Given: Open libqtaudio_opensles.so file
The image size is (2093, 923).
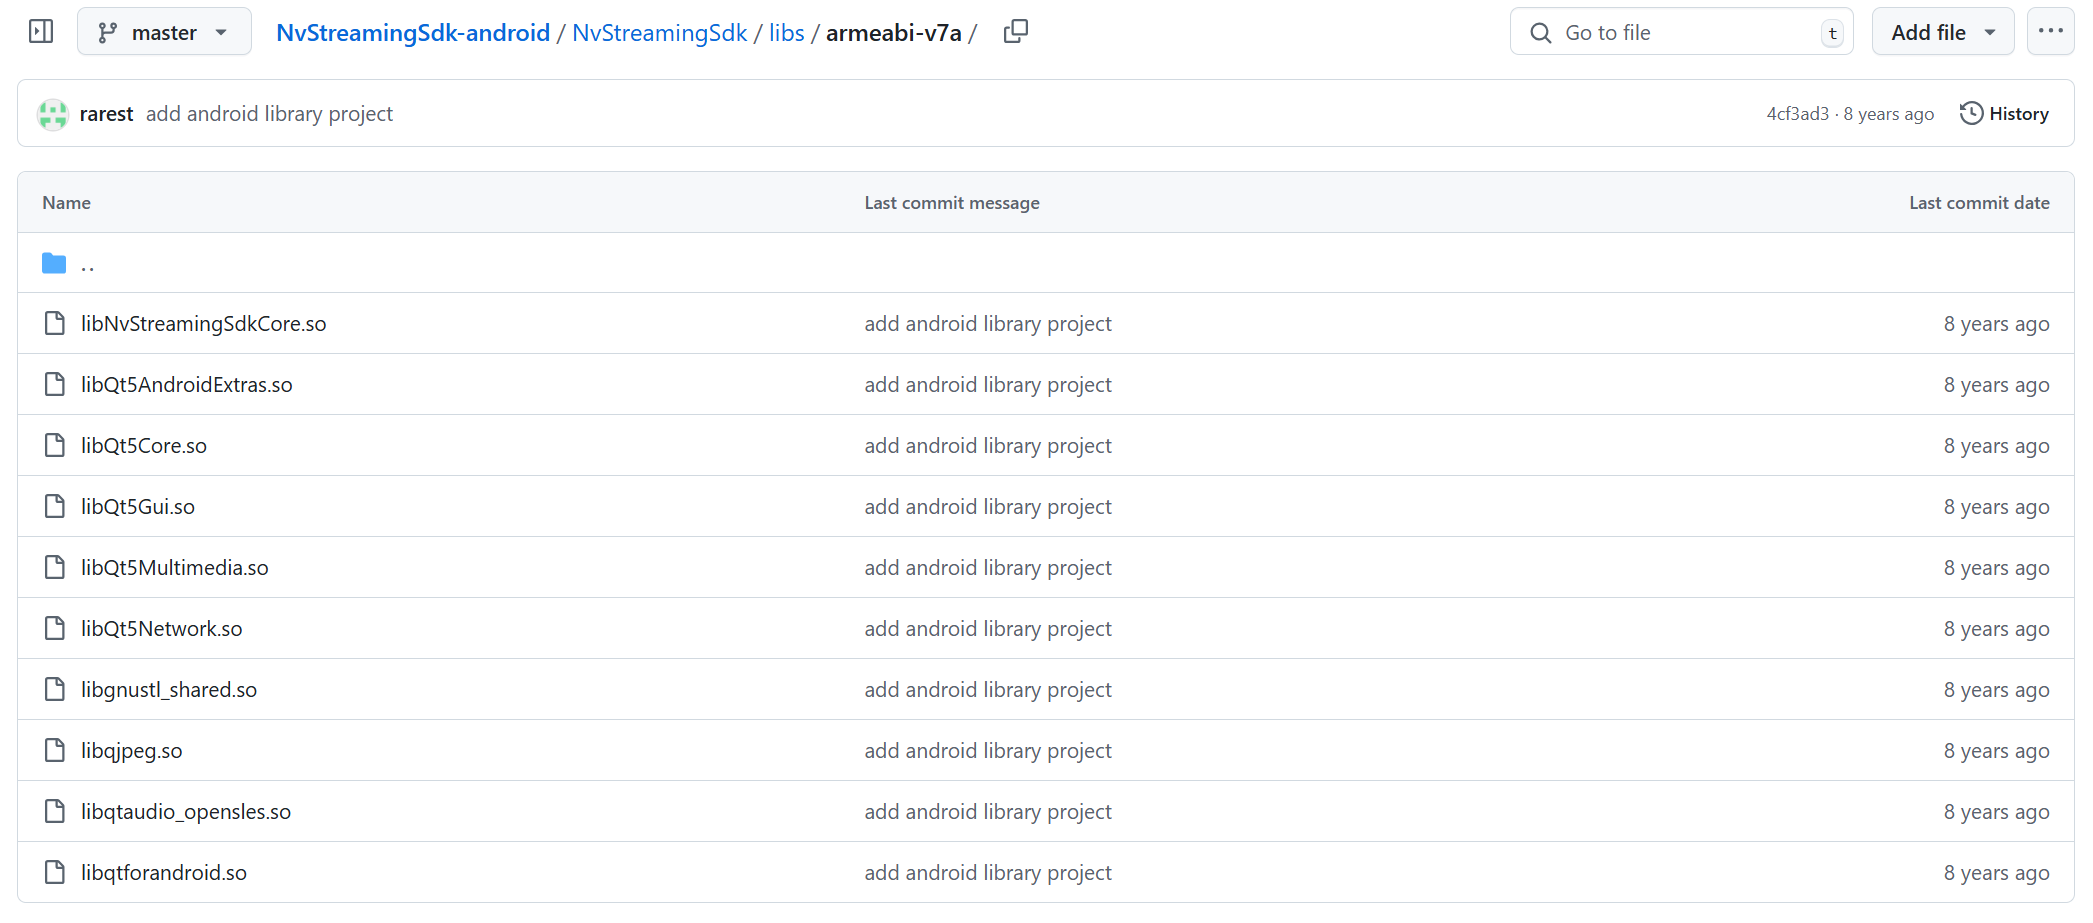Looking at the screenshot, I should (186, 812).
